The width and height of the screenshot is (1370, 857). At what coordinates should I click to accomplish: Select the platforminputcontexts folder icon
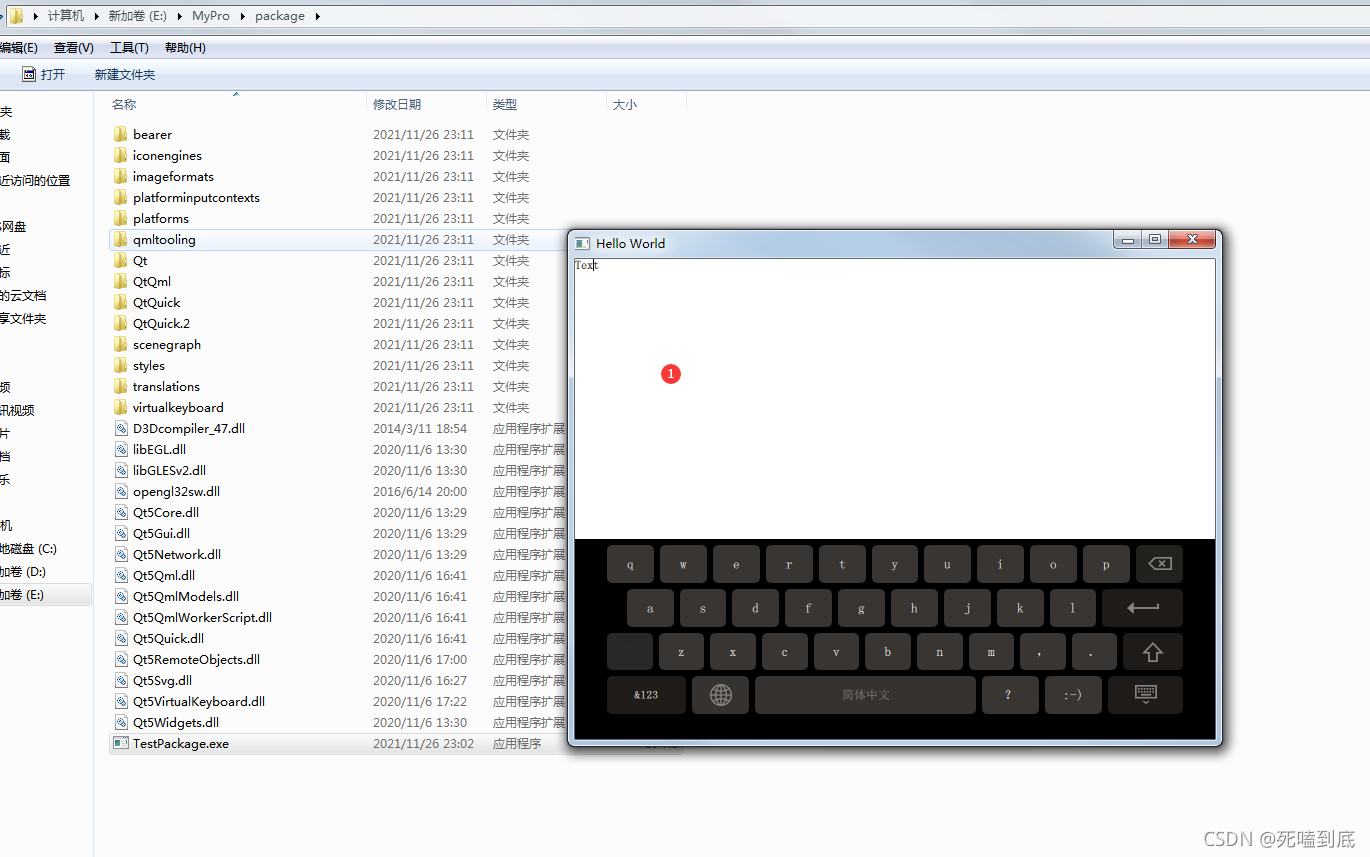[x=120, y=197]
